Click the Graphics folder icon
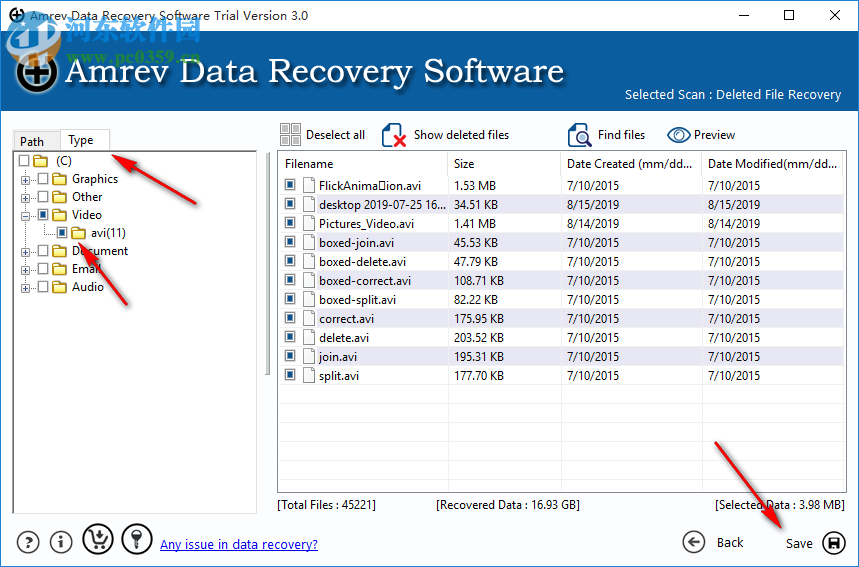 tap(59, 179)
